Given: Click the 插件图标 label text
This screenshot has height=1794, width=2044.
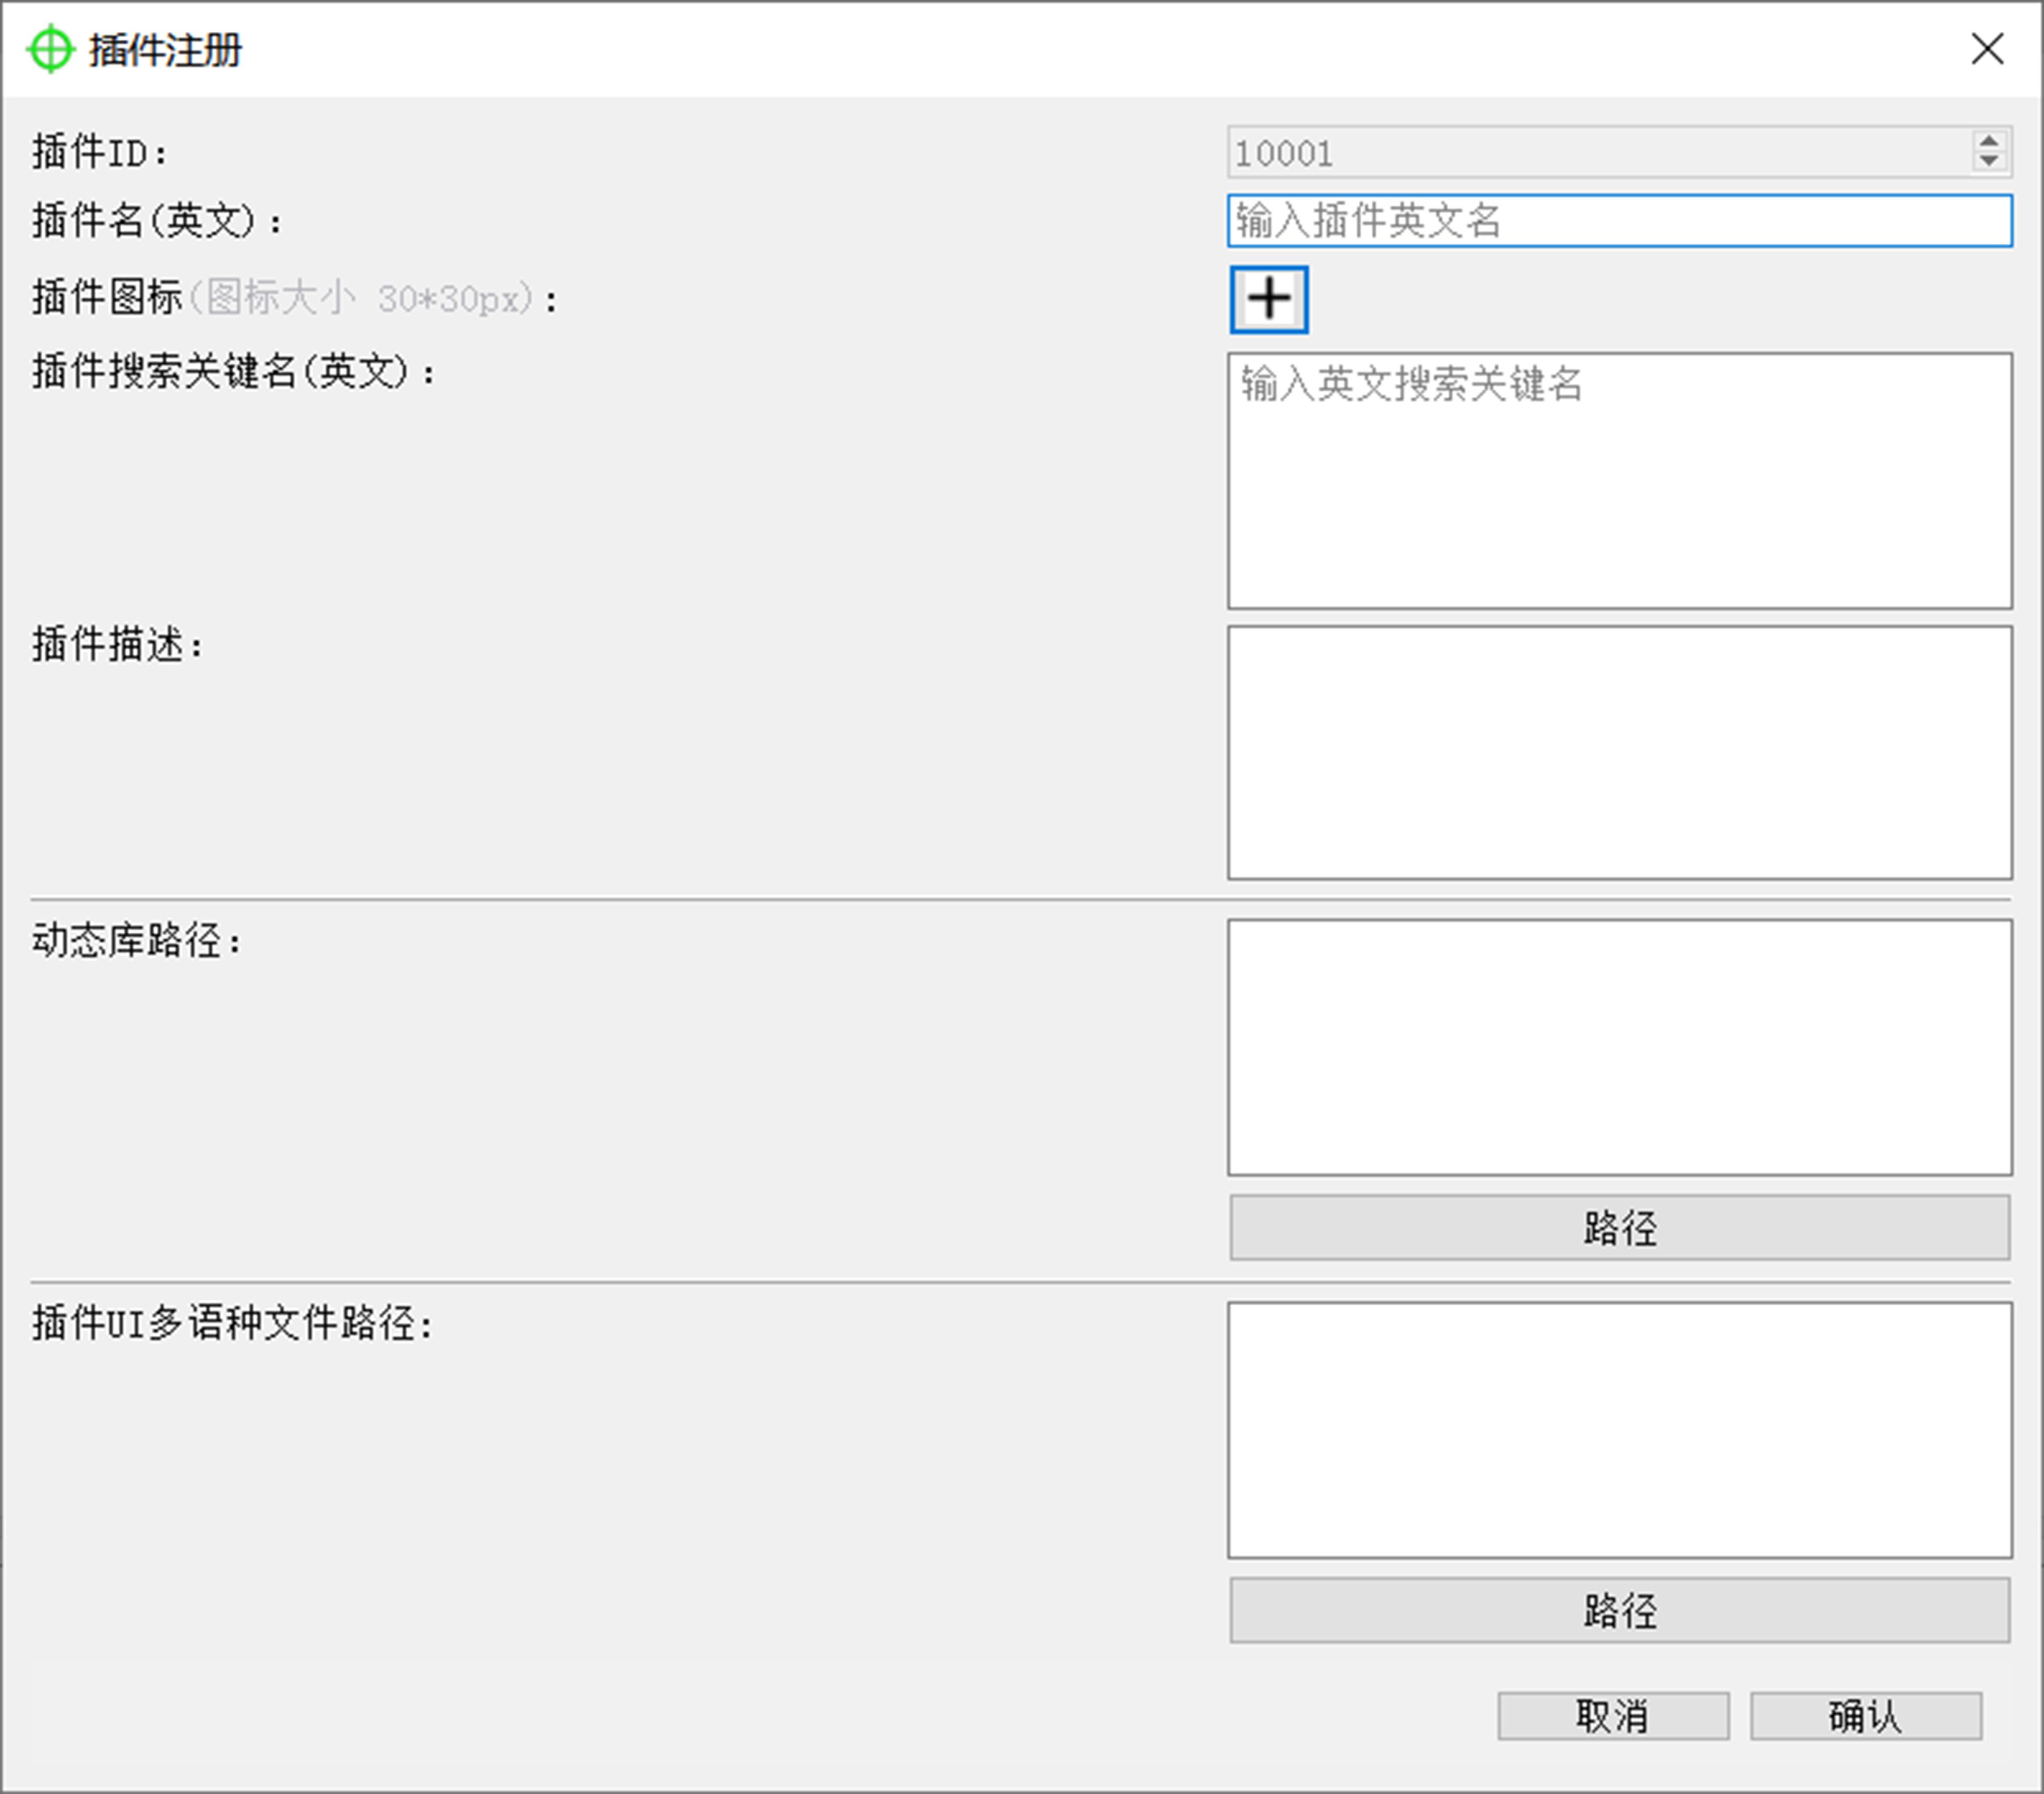Looking at the screenshot, I should [107, 297].
